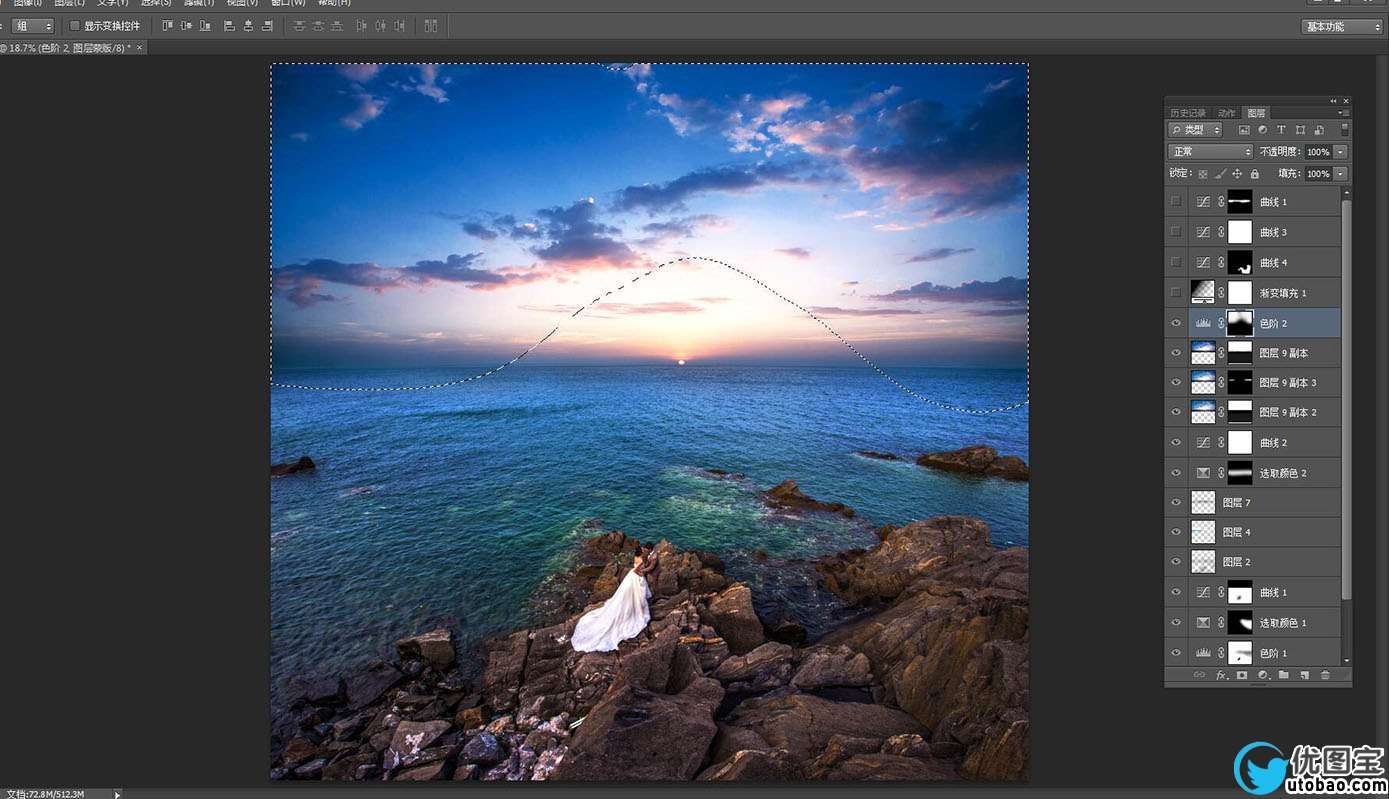Switch to the 动作 tab
The width and height of the screenshot is (1389, 799).
point(1227,113)
